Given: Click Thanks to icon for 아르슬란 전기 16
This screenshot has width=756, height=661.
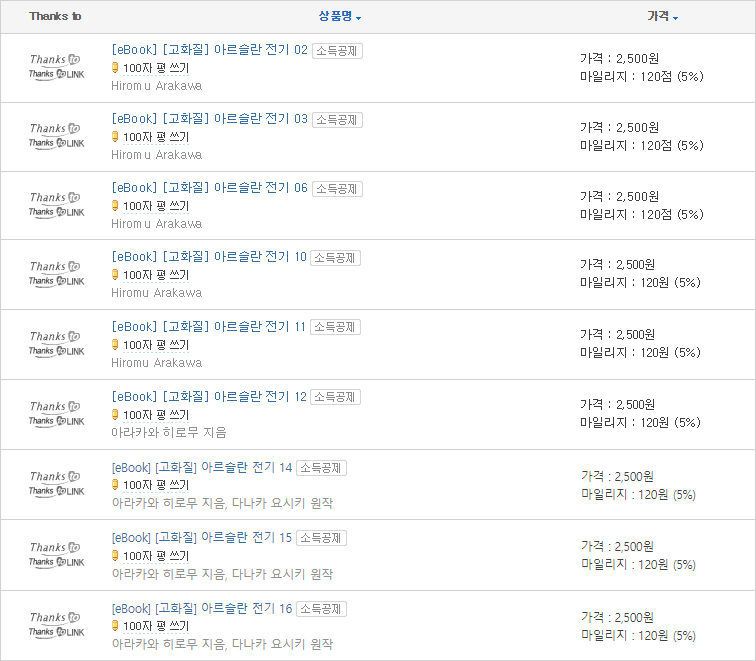Looking at the screenshot, I should tap(55, 617).
